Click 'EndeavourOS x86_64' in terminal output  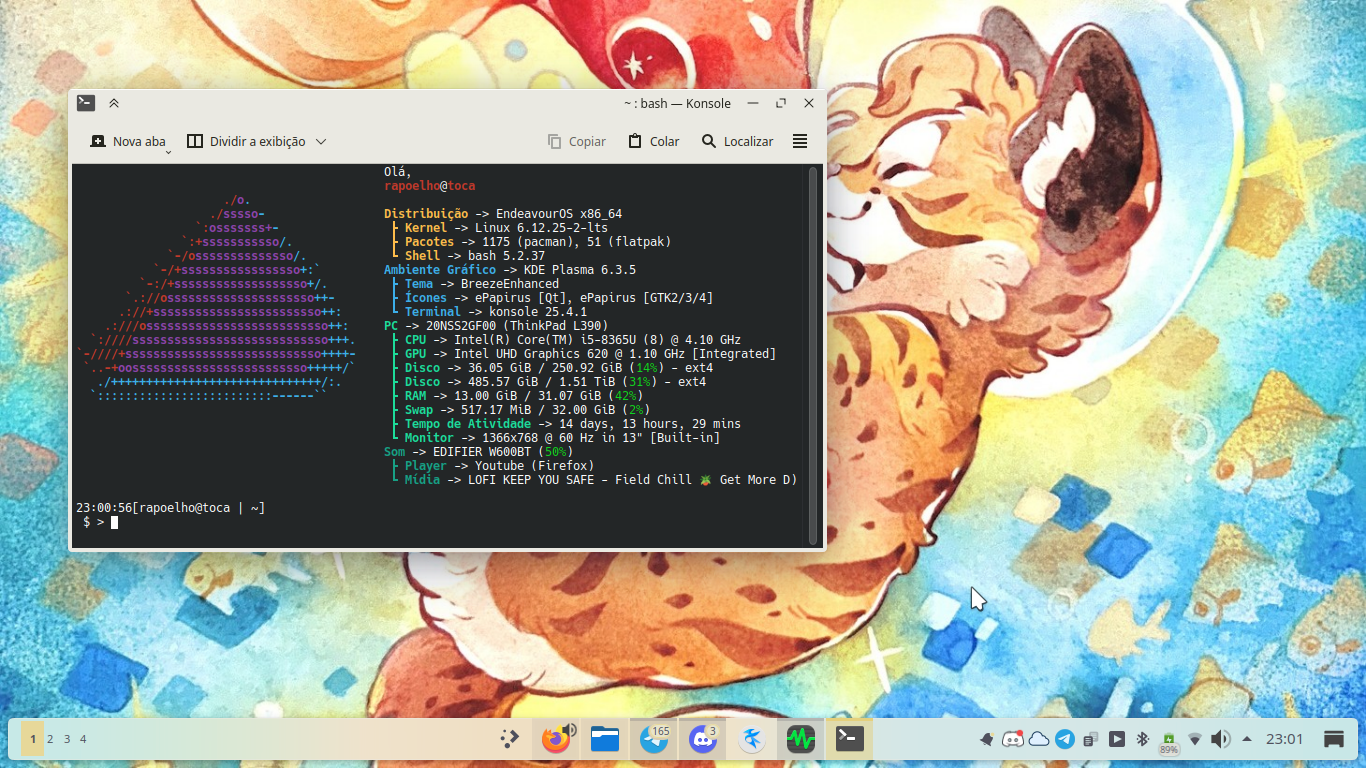[x=559, y=214]
